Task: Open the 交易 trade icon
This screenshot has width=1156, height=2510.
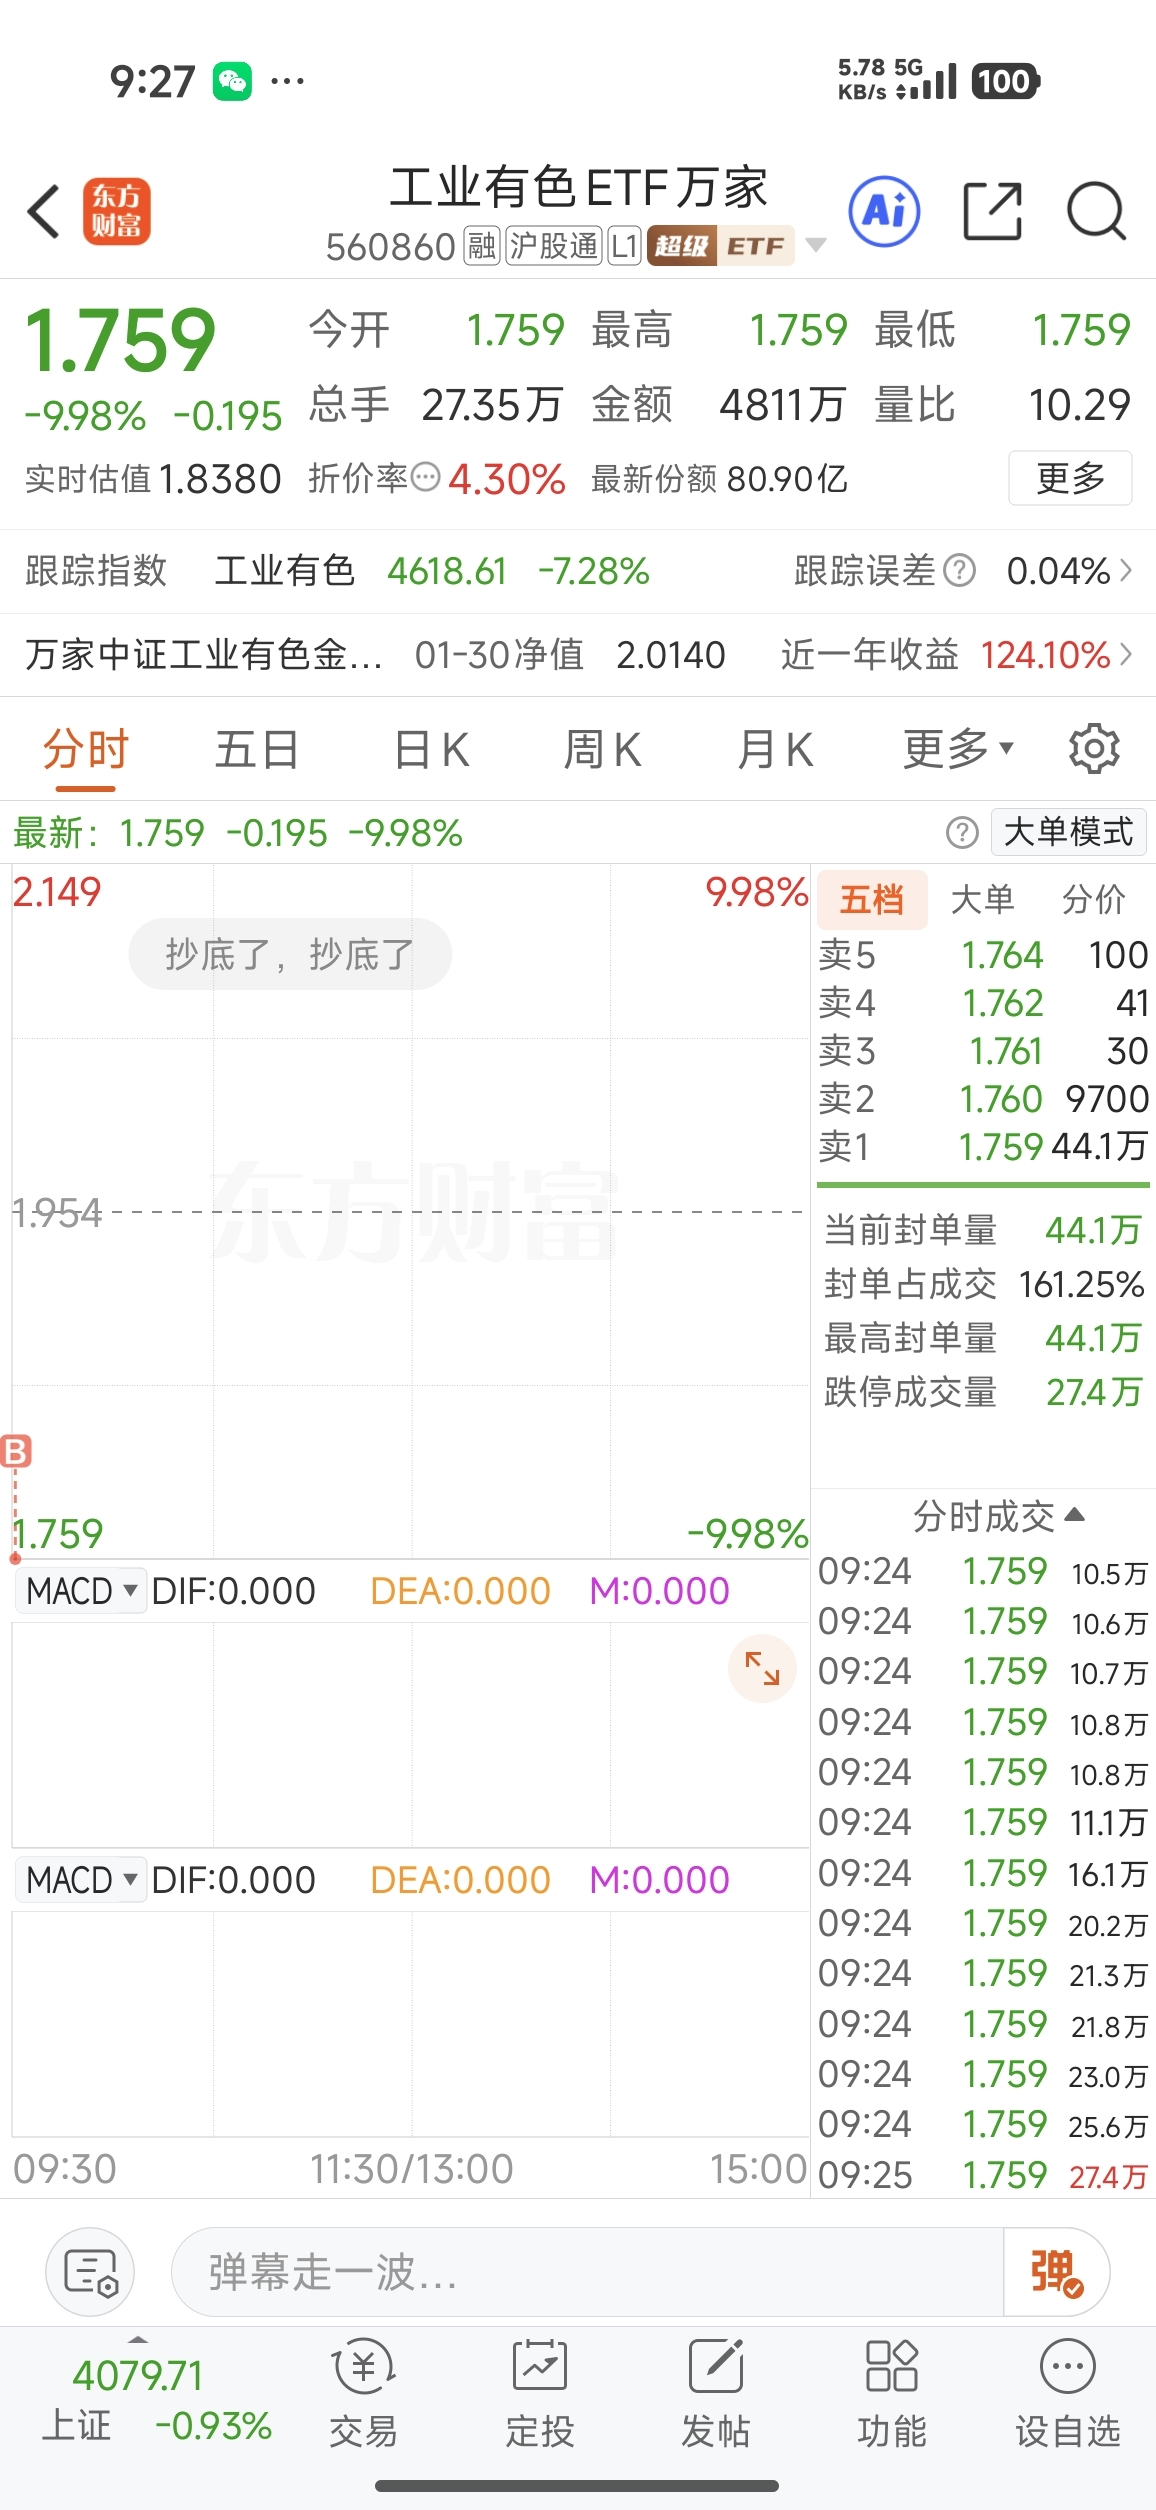Action: tap(363, 2392)
